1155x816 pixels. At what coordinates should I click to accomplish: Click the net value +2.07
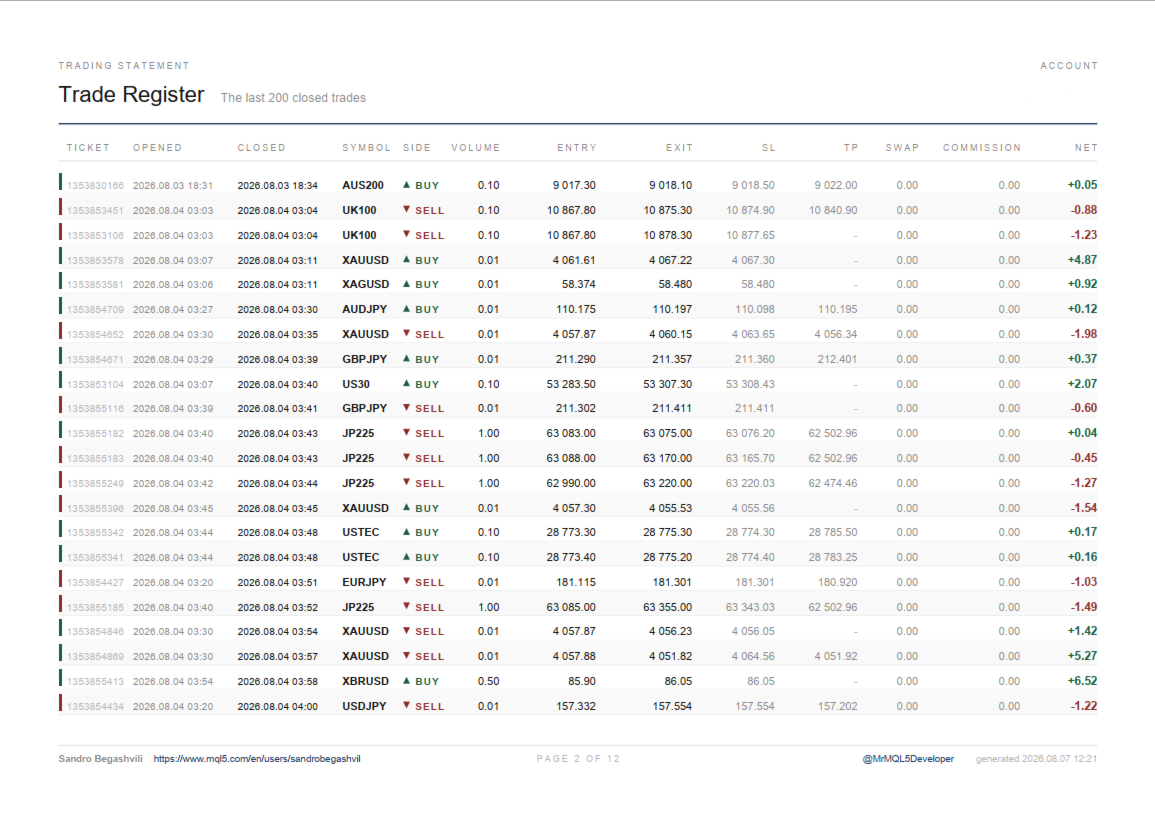[1082, 384]
